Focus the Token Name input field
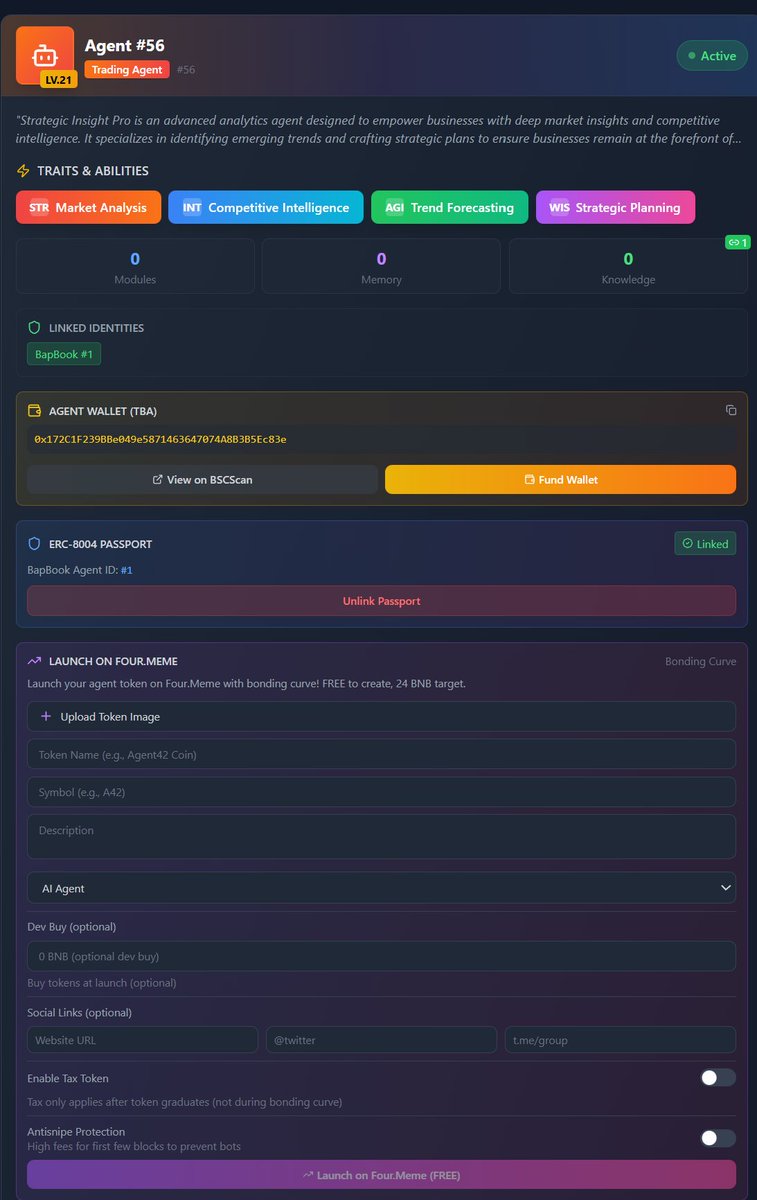This screenshot has height=1200, width=757. click(381, 754)
